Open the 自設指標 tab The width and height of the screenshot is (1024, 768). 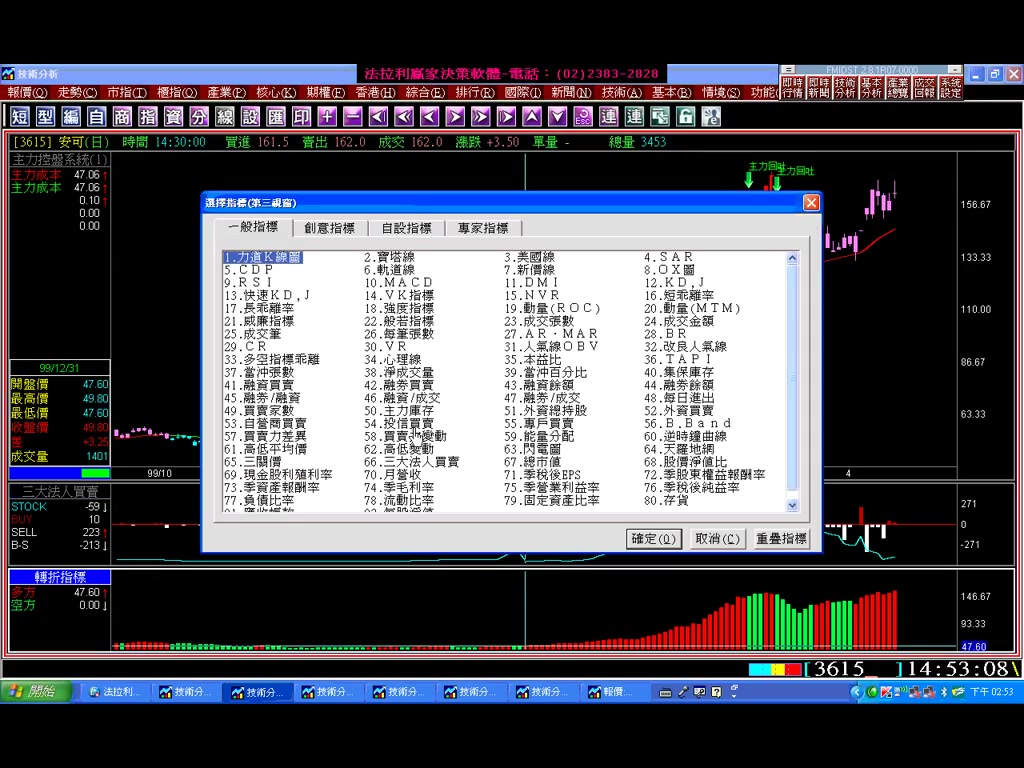pyautogui.click(x=406, y=228)
